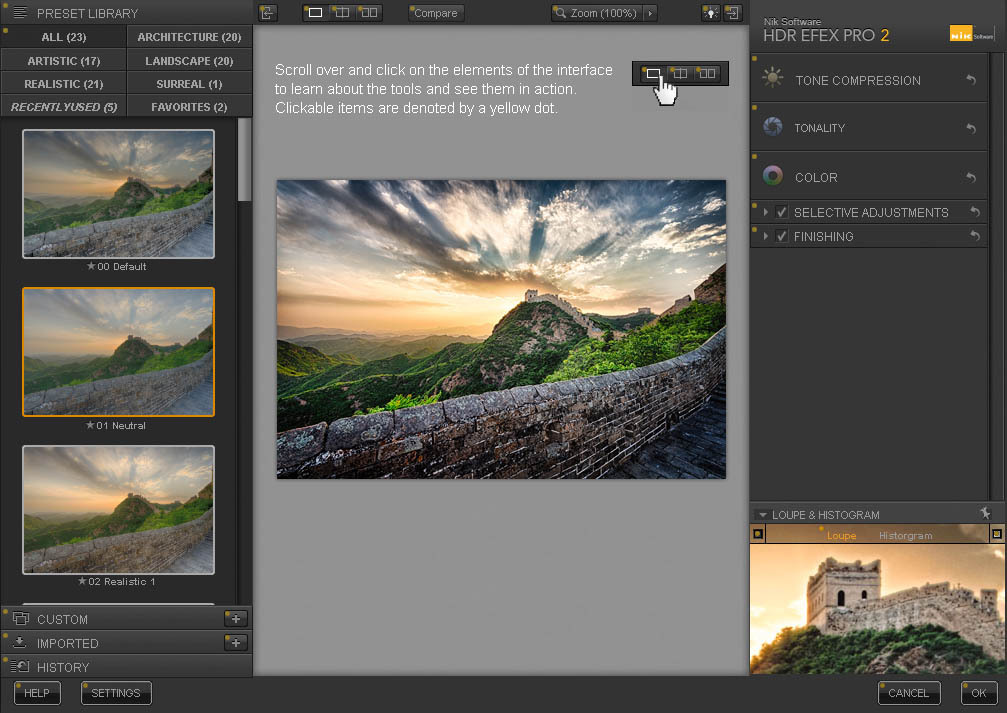Viewport: 1007px width, 713px height.
Task: Expand the Selective Adjustments section
Action: [766, 212]
